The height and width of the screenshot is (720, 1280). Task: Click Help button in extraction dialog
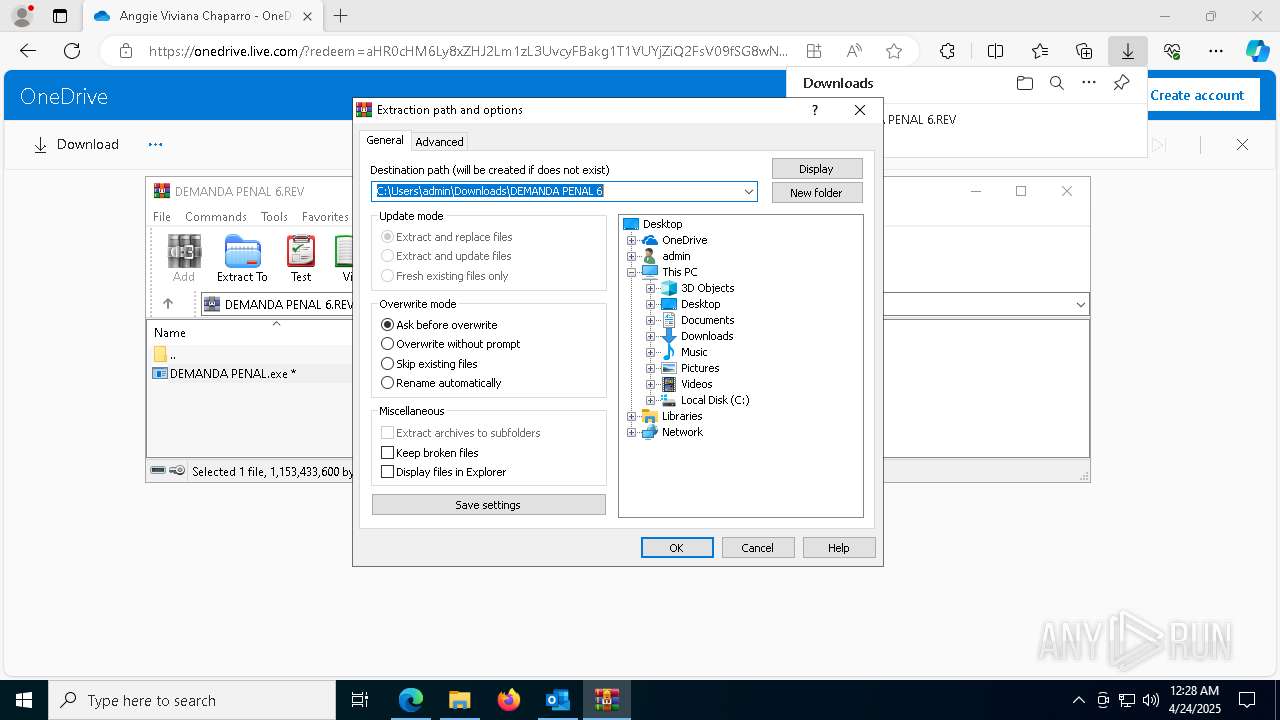coord(839,548)
